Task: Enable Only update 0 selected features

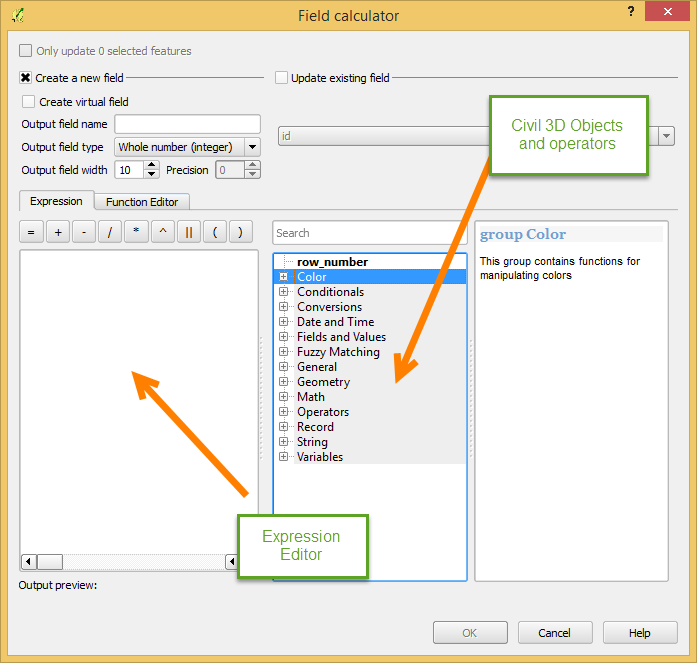Action: [25, 51]
